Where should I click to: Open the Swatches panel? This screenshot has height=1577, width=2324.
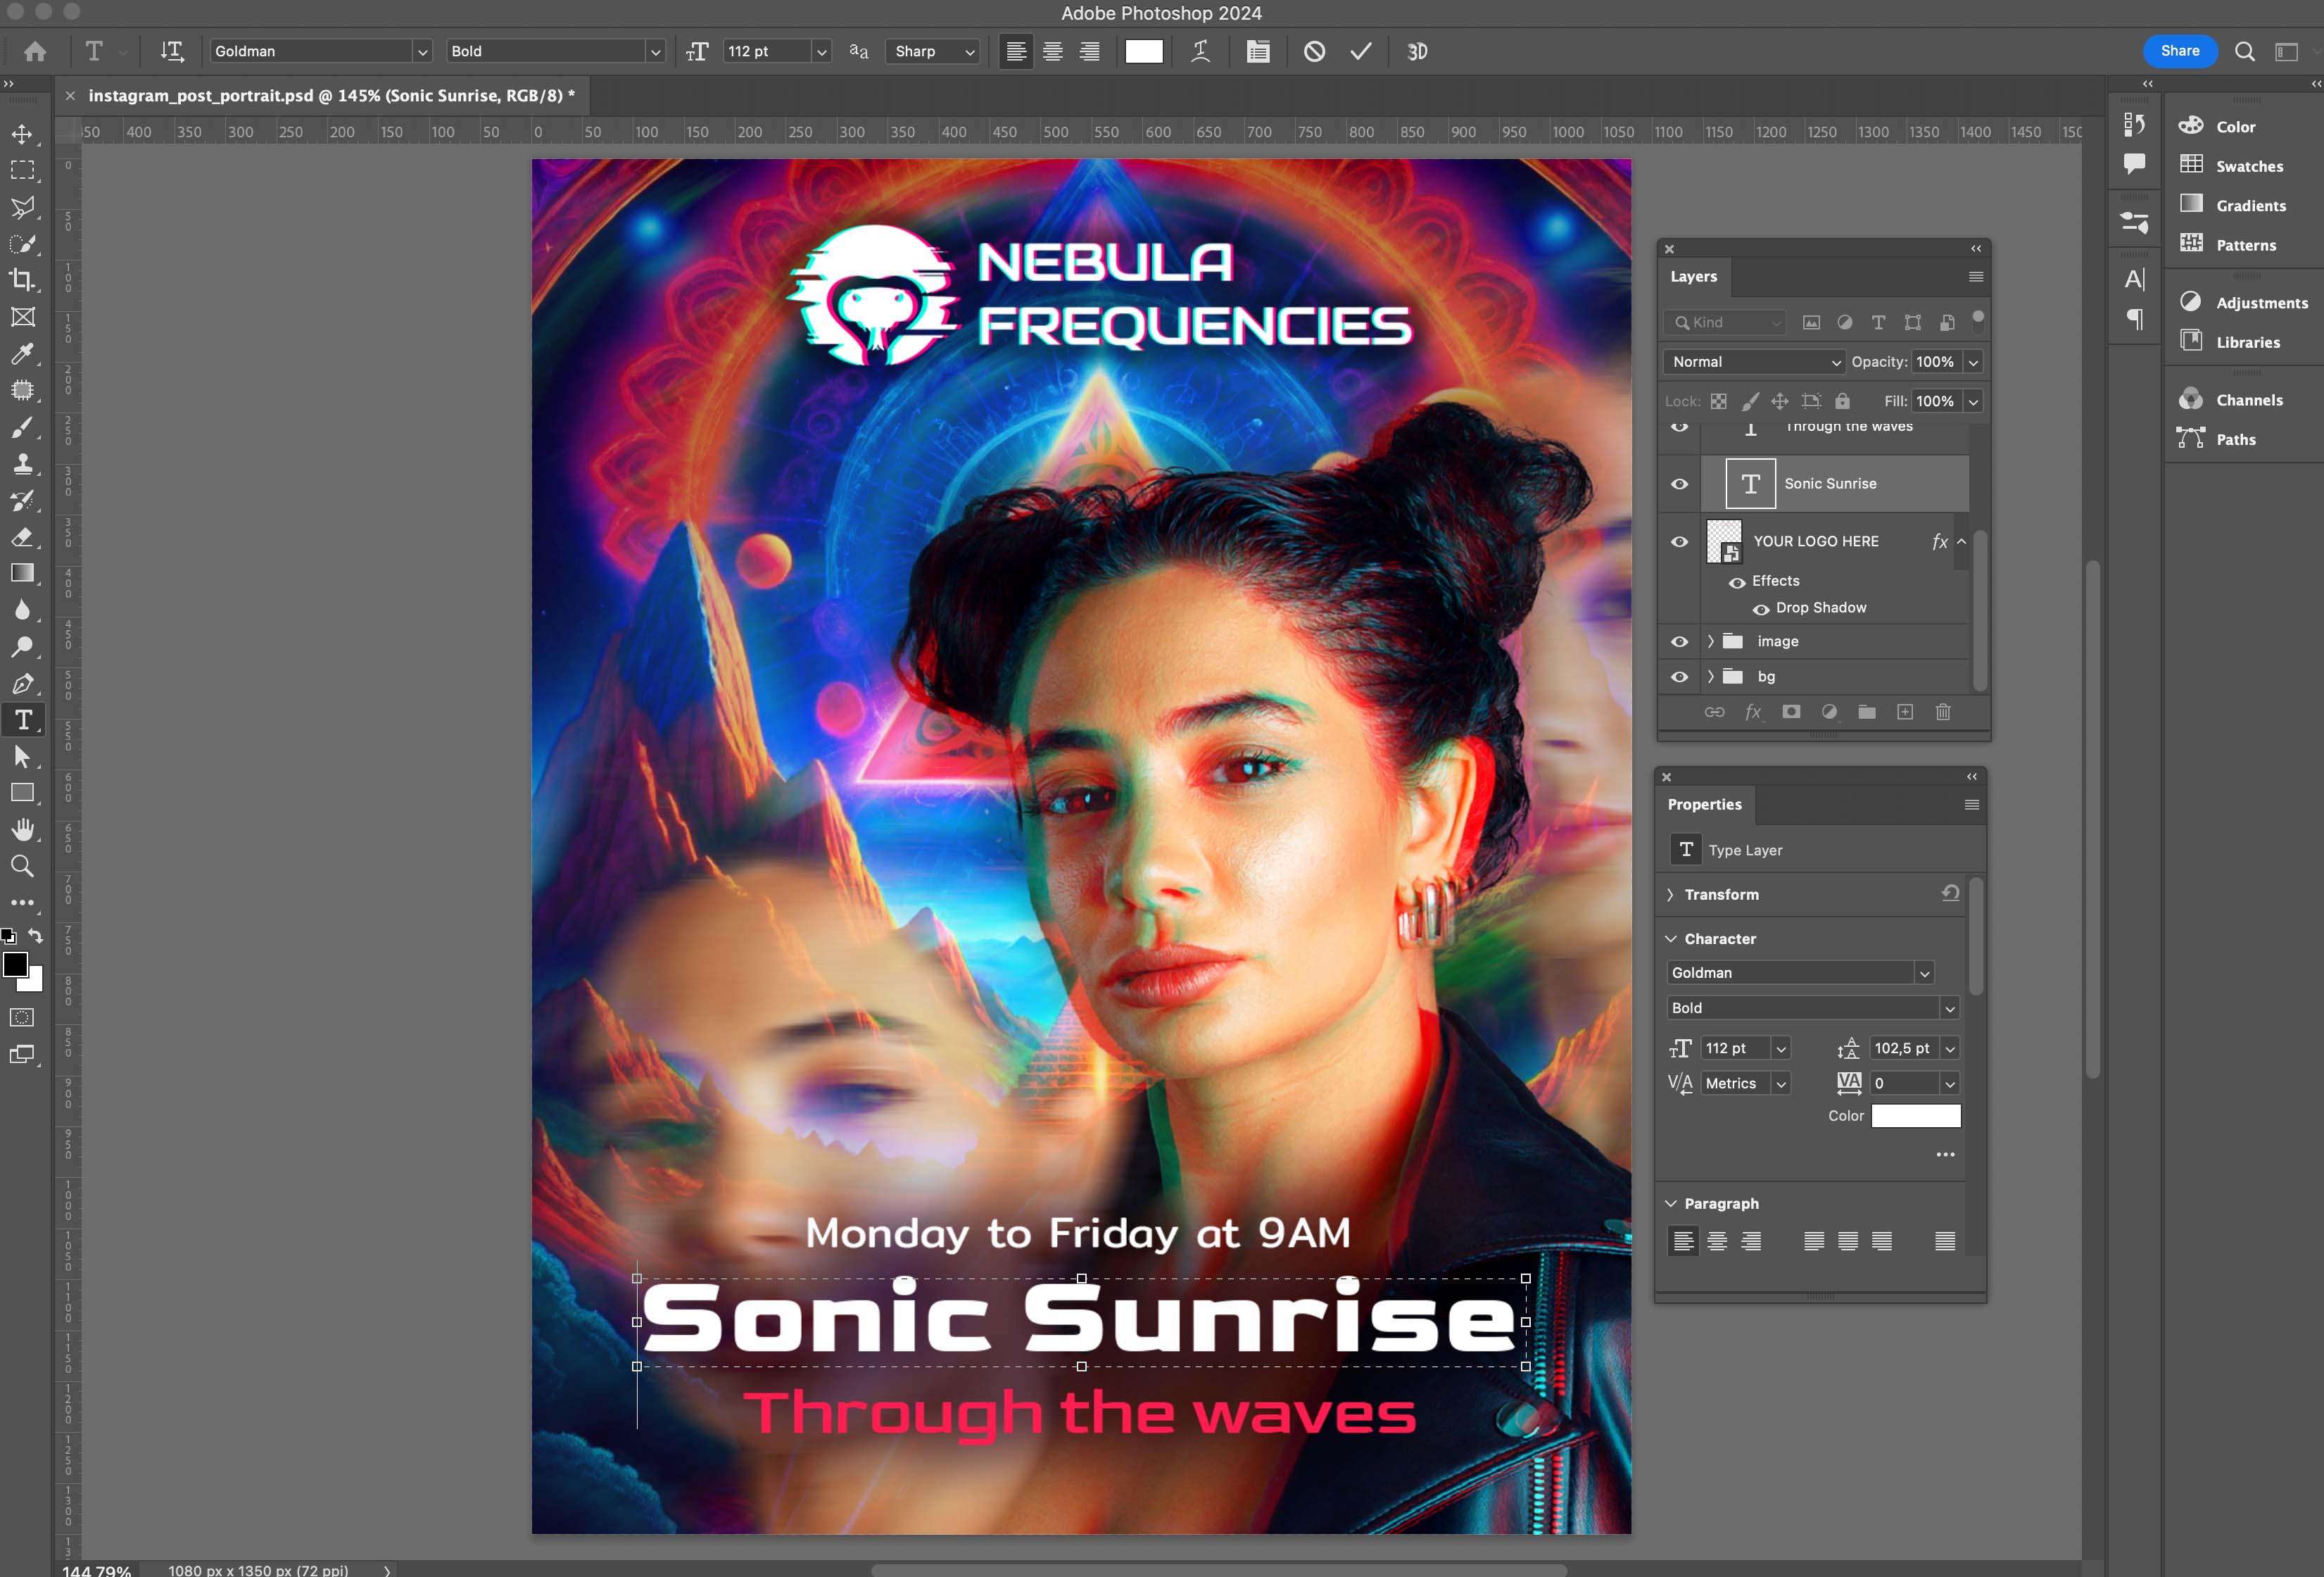2248,166
